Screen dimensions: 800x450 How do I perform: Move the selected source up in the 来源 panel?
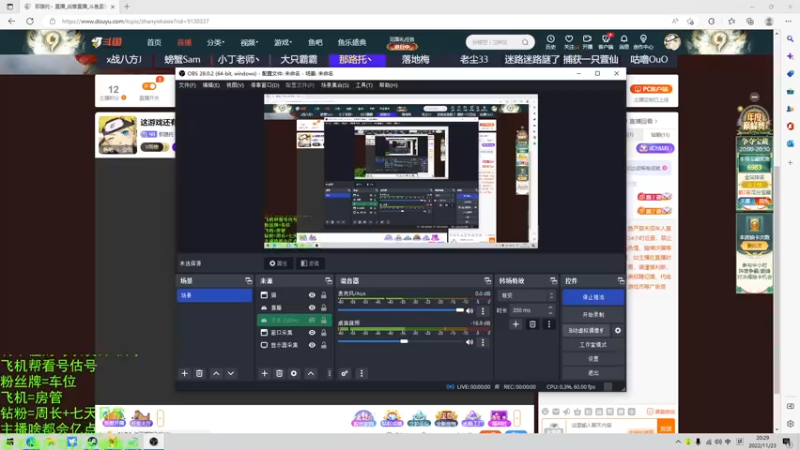click(311, 373)
